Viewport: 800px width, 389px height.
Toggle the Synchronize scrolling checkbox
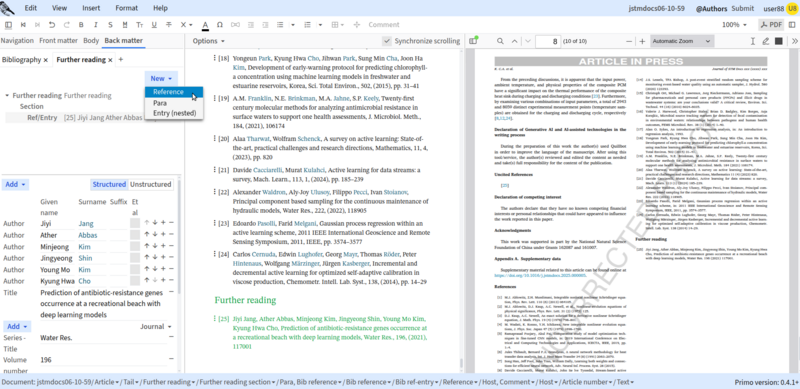[387, 41]
